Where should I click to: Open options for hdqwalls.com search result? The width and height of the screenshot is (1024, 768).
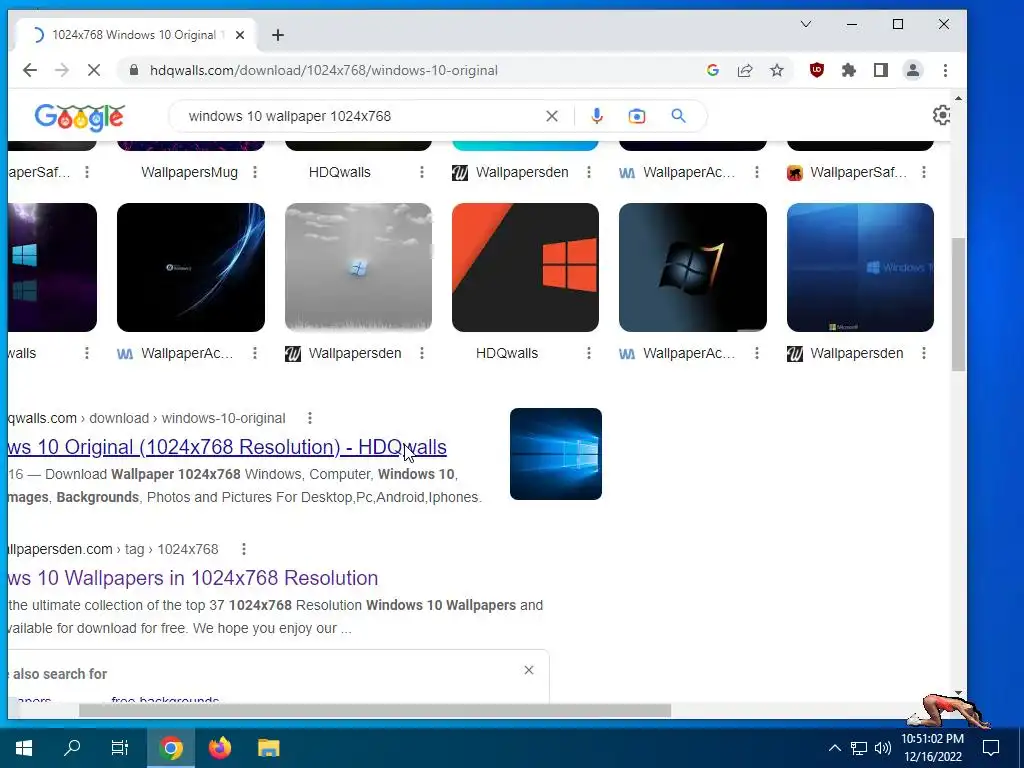coord(310,418)
